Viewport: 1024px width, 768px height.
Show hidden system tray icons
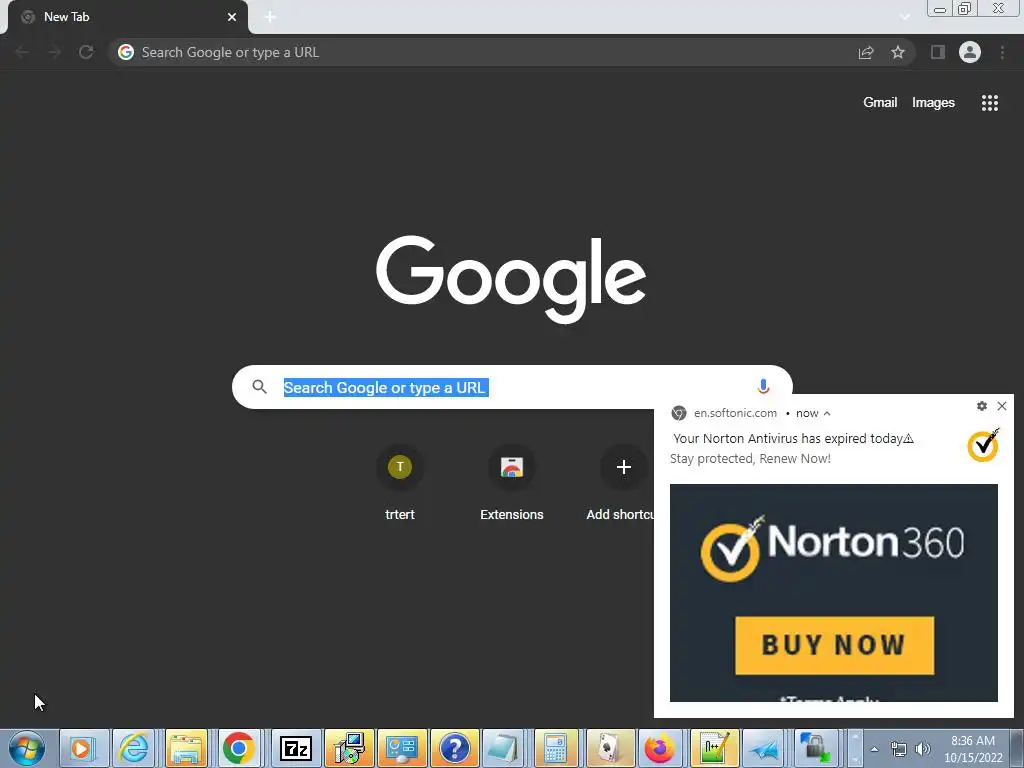pyautogui.click(x=874, y=749)
